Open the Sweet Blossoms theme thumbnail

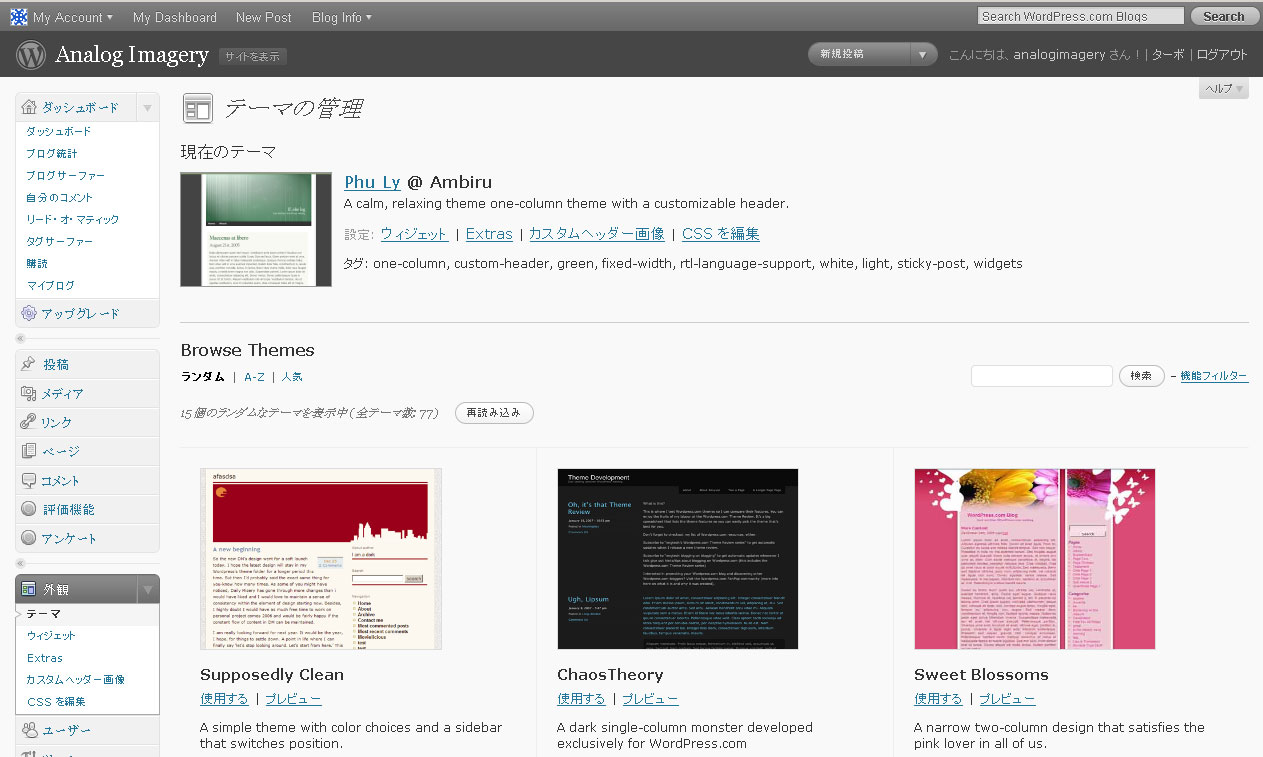coord(1035,559)
